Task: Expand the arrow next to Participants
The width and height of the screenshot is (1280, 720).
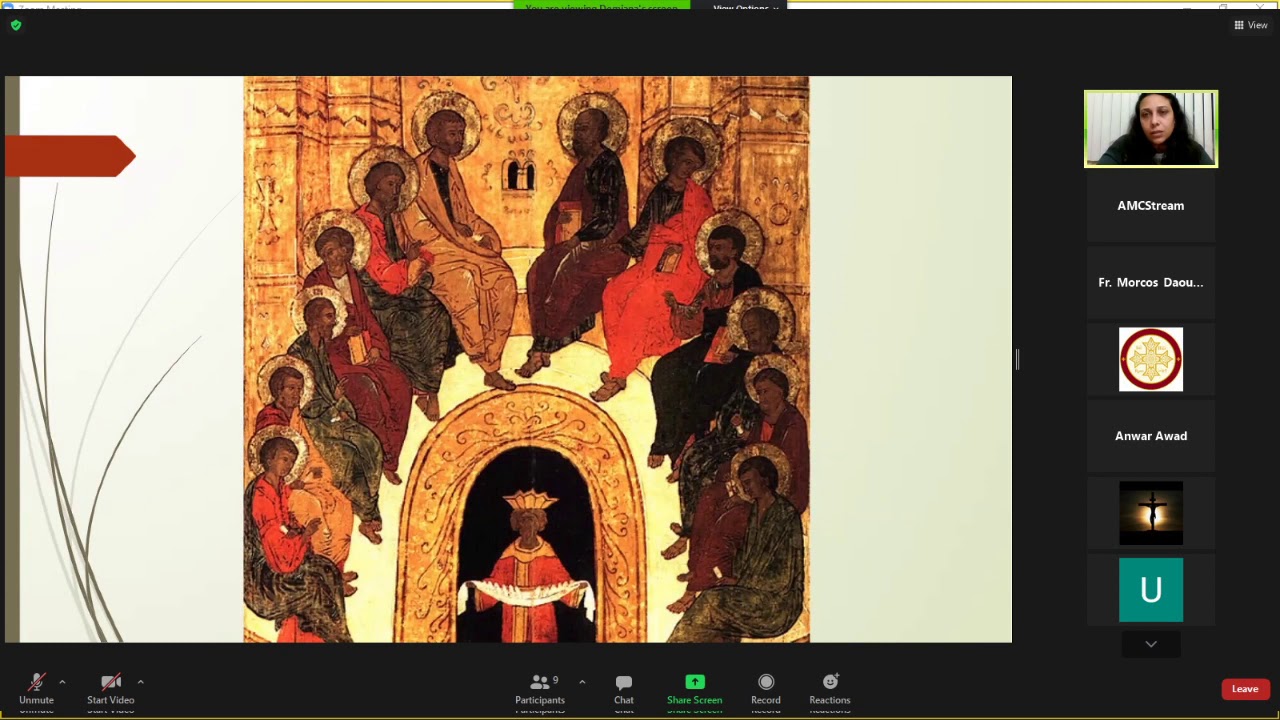Action: pos(582,682)
